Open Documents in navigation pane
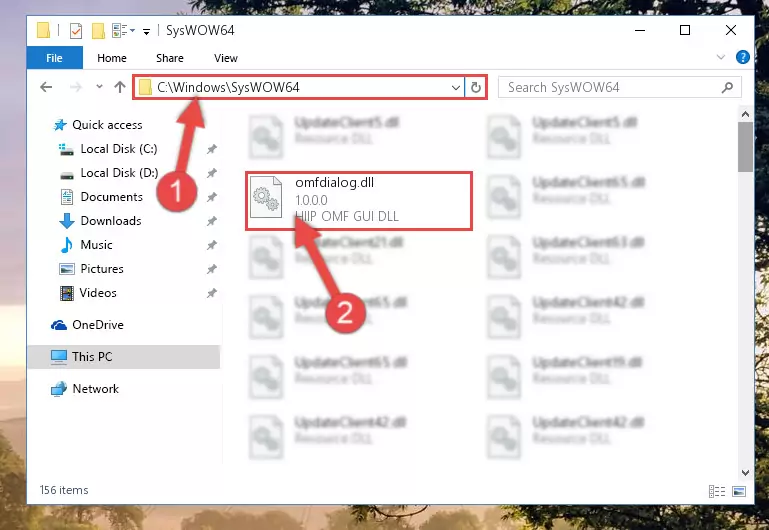The width and height of the screenshot is (769, 530). (111, 197)
